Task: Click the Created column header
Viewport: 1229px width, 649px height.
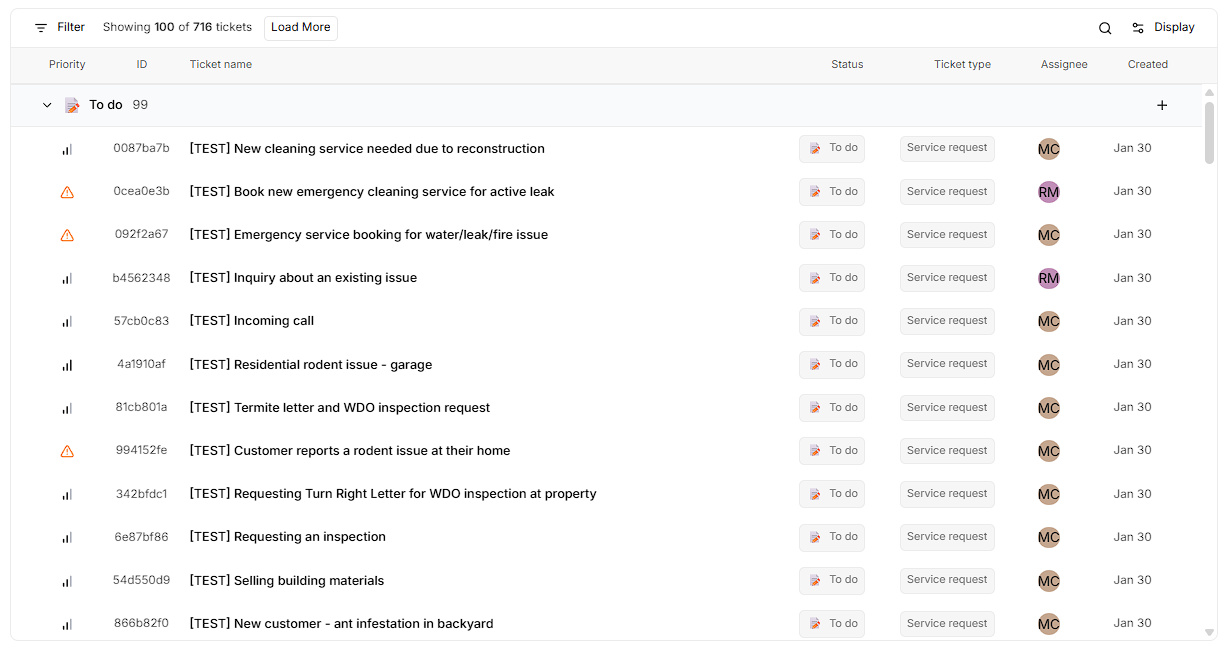Action: point(1147,64)
